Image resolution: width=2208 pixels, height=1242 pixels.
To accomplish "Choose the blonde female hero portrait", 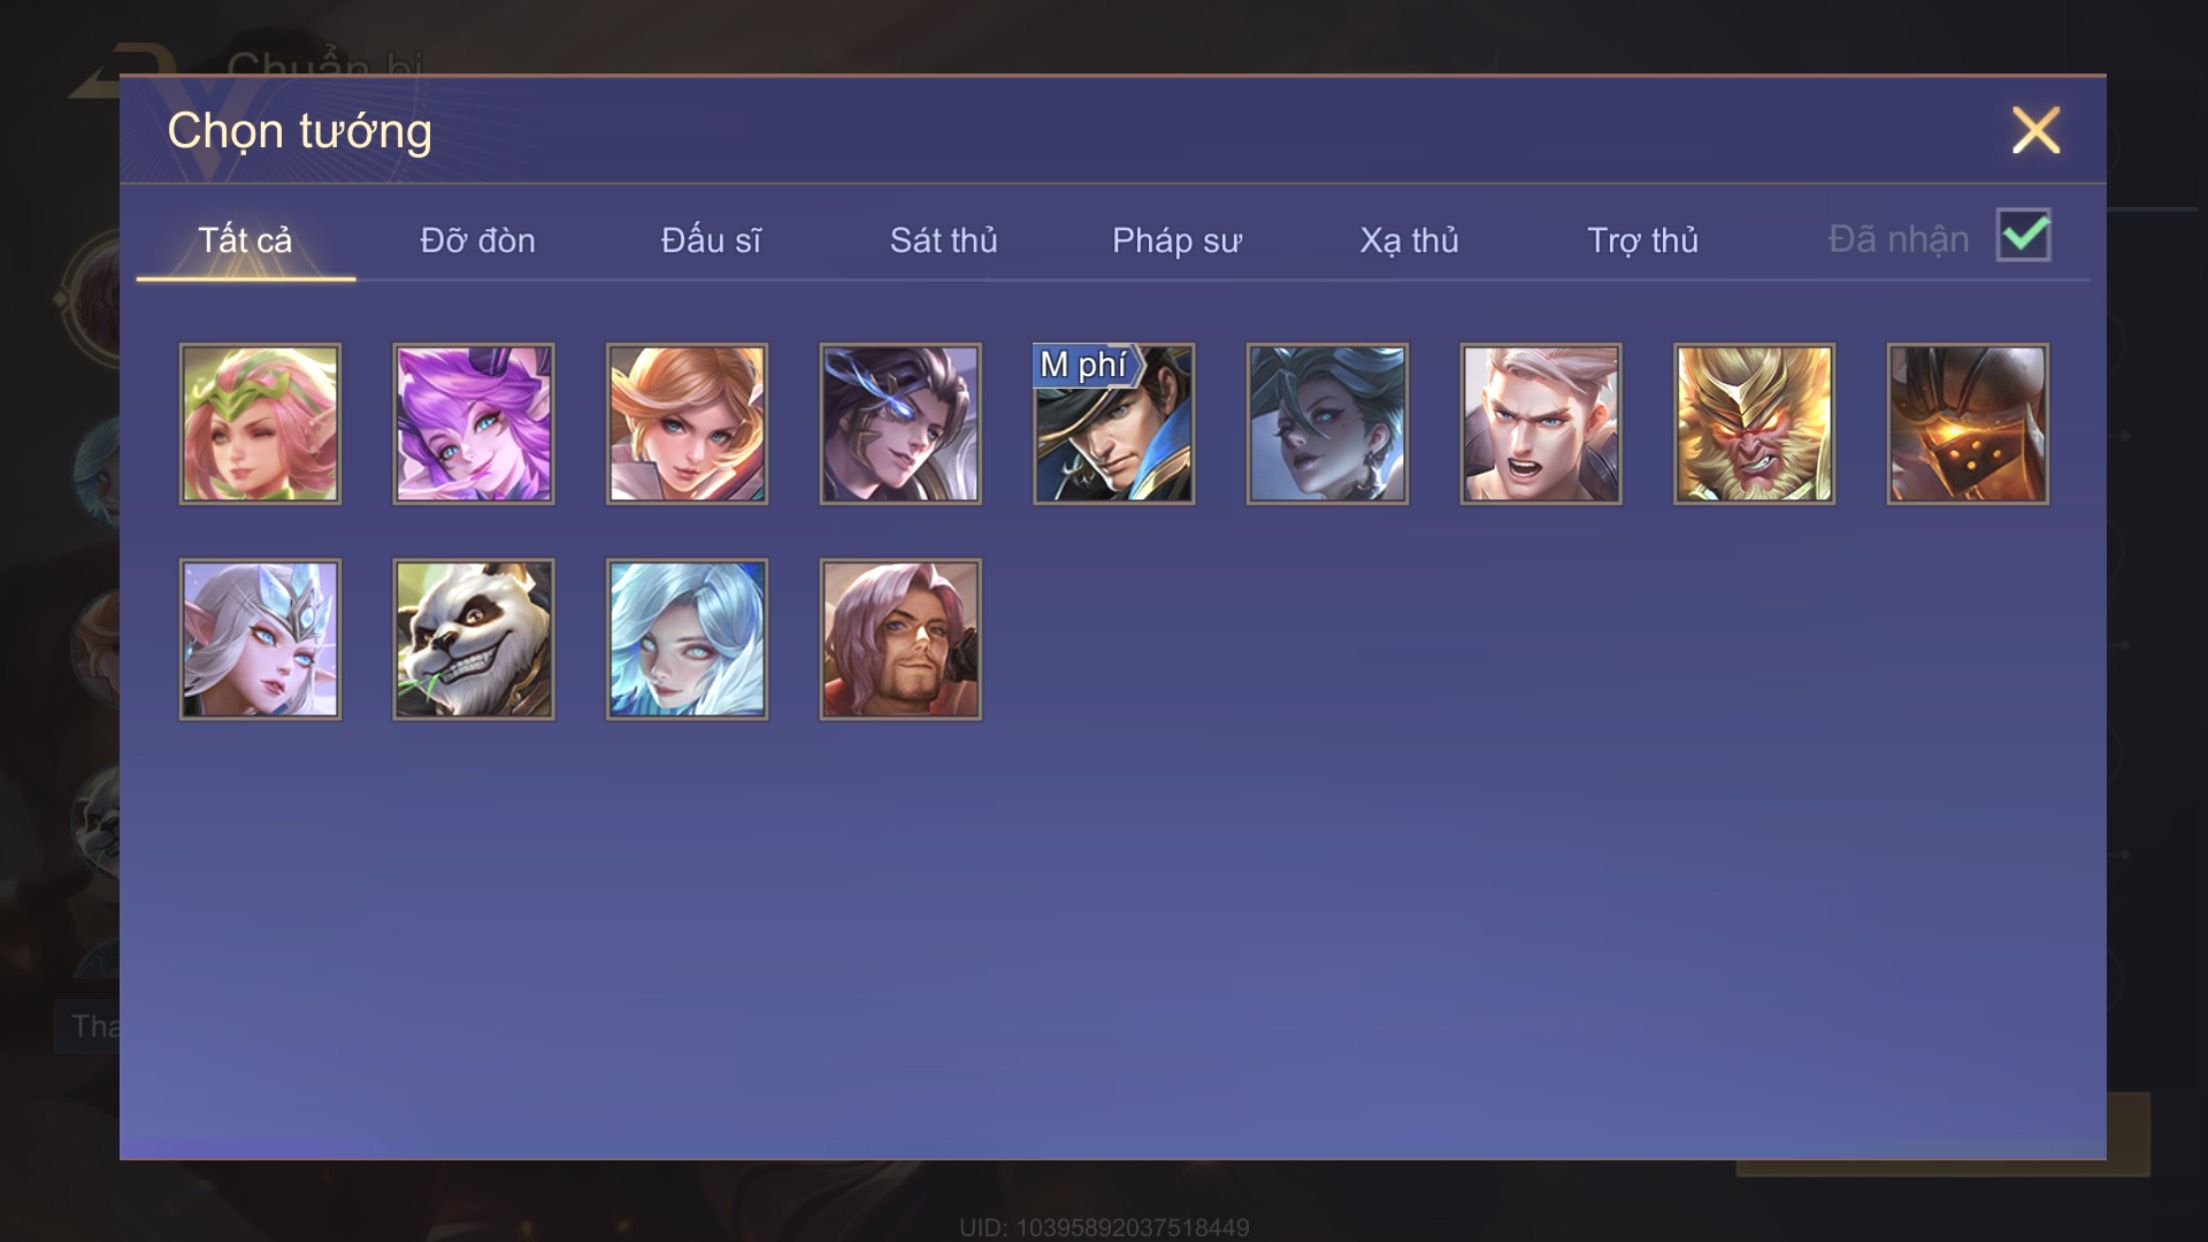I will pos(687,424).
